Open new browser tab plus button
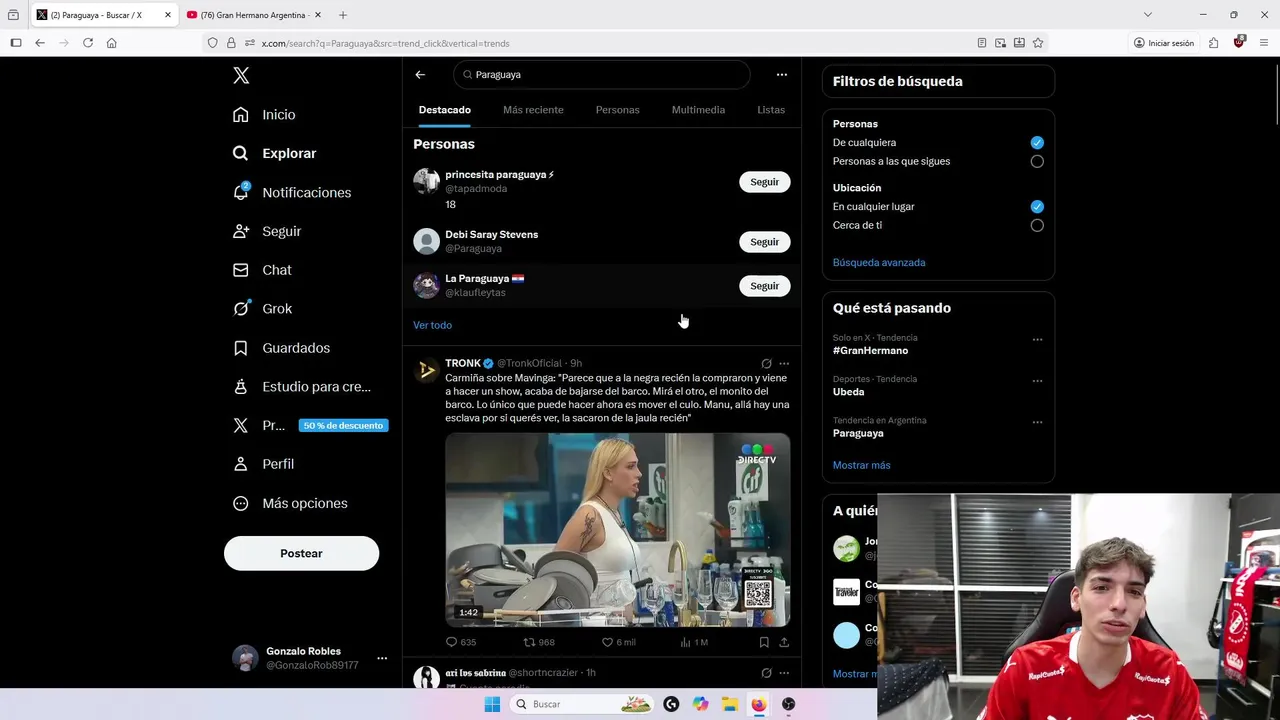The image size is (1280, 720). pos(343,15)
